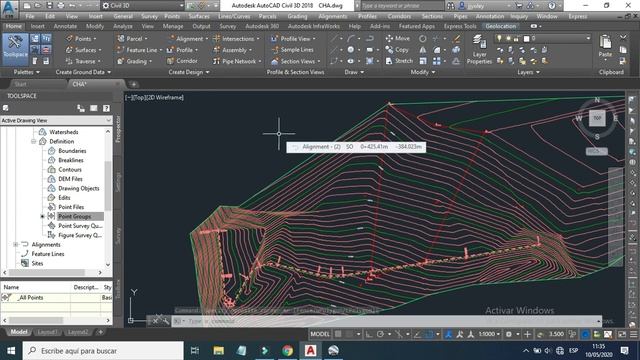Click the Open file icon in quick access toolbar

click(38, 6)
